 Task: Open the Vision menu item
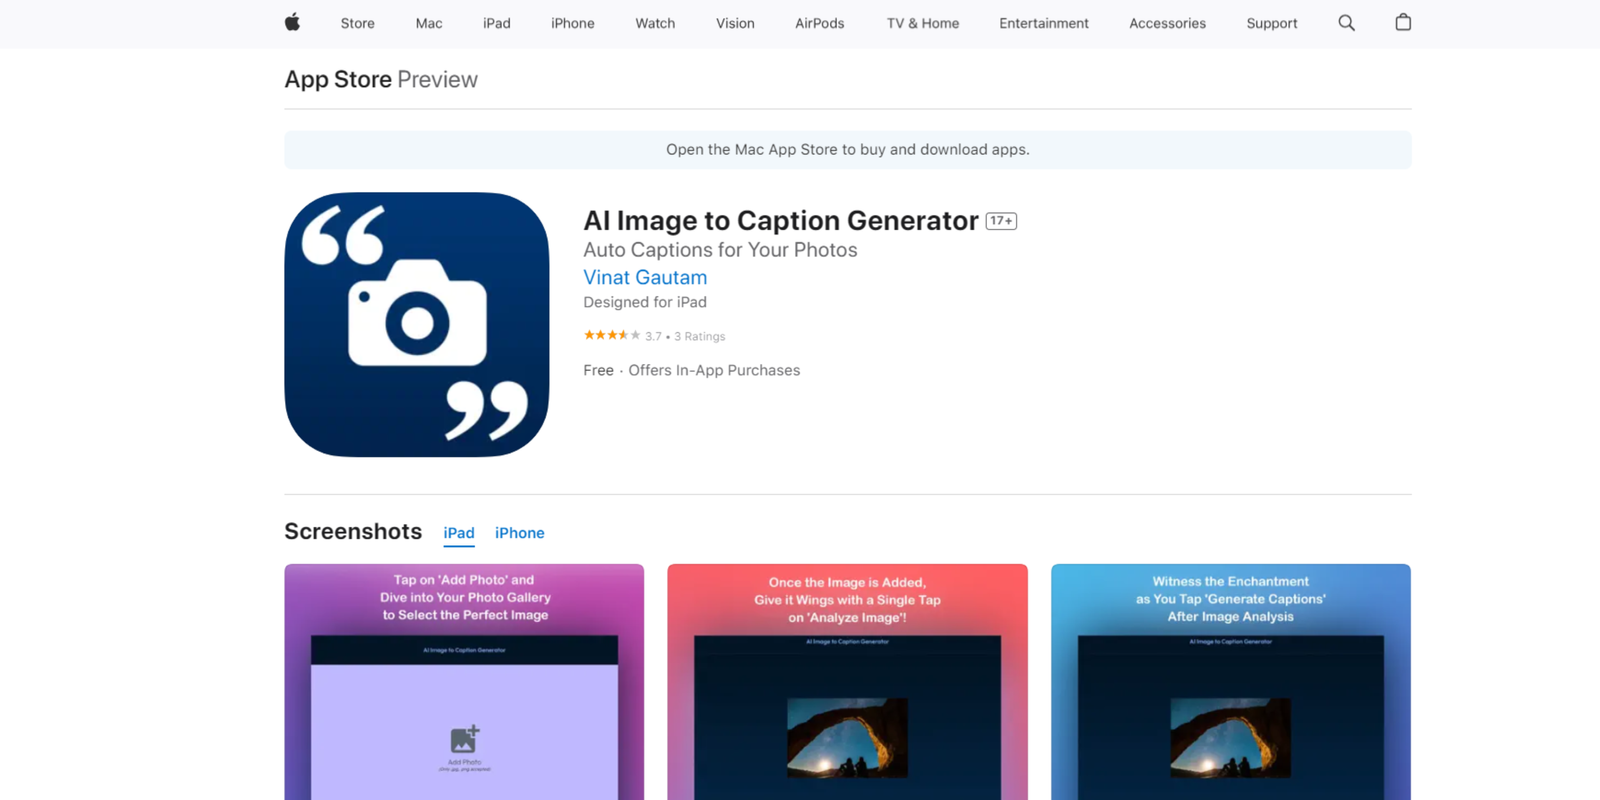click(x=735, y=23)
